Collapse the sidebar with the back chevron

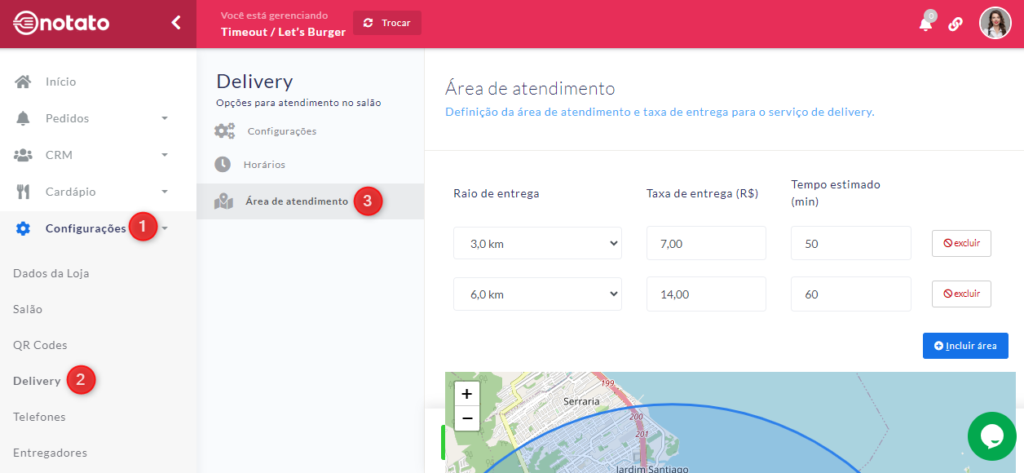176,22
